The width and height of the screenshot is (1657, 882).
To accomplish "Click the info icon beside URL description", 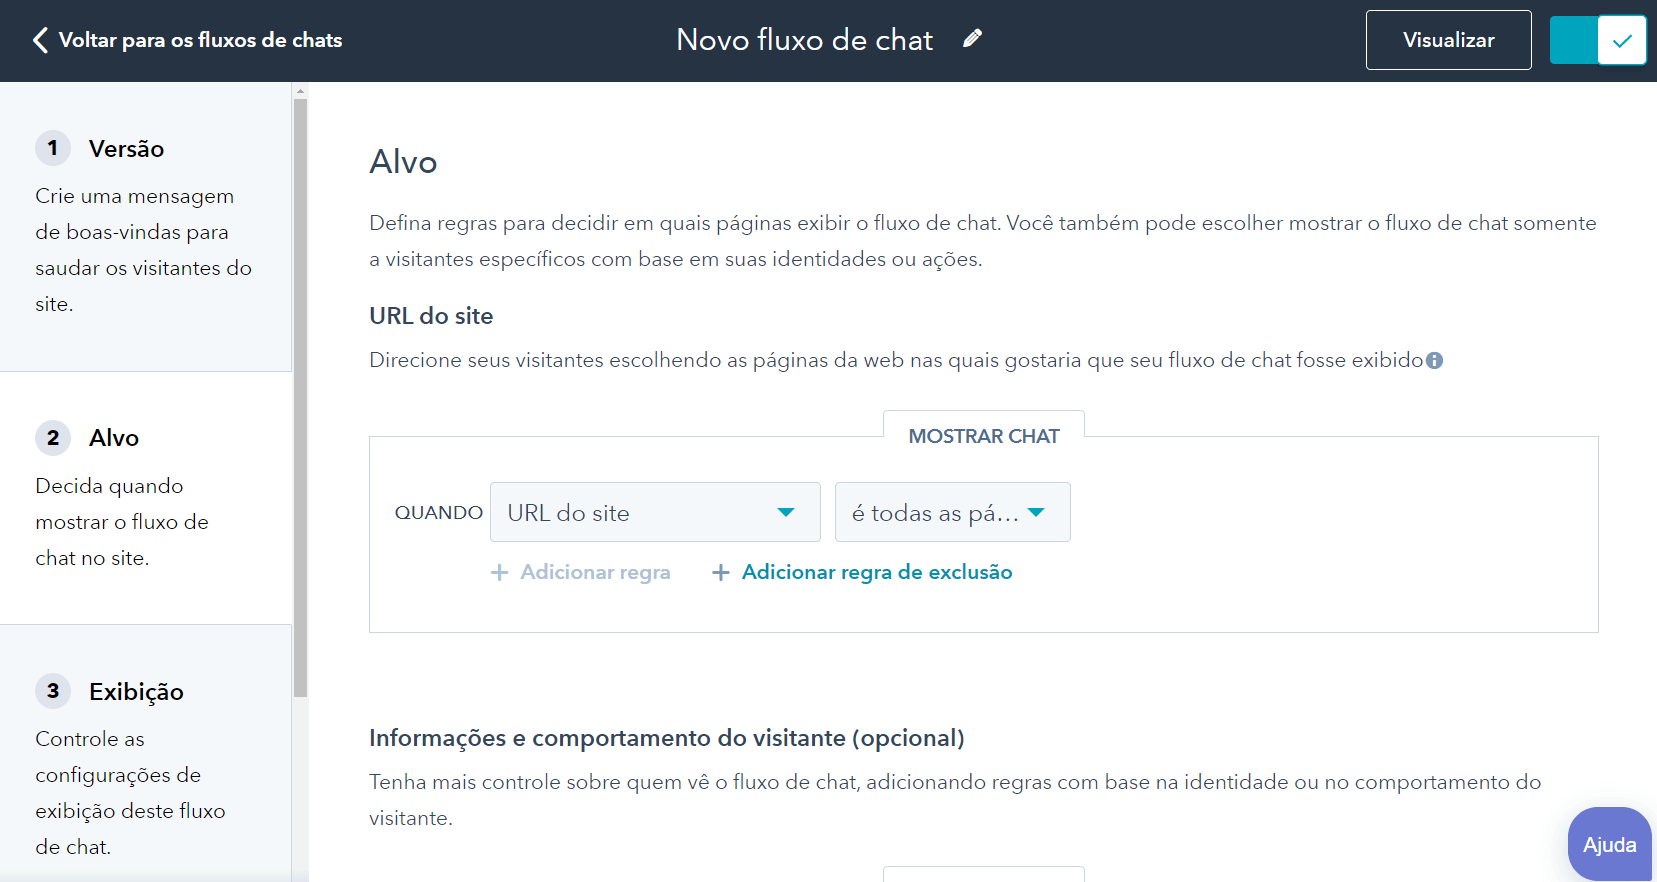I will pyautogui.click(x=1434, y=361).
